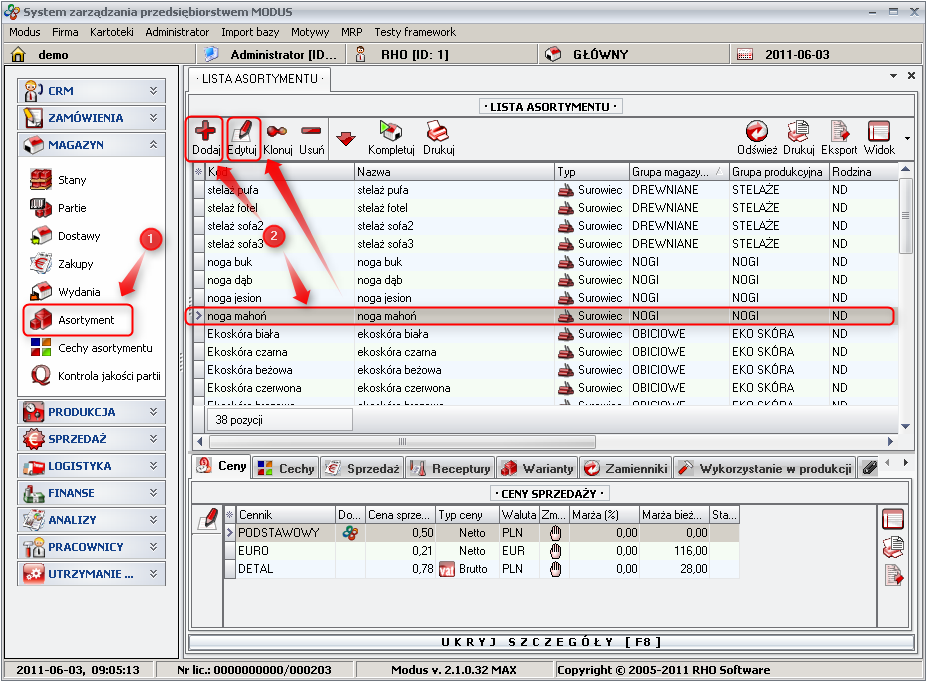Click the Eksport toolbar icon

(x=839, y=131)
